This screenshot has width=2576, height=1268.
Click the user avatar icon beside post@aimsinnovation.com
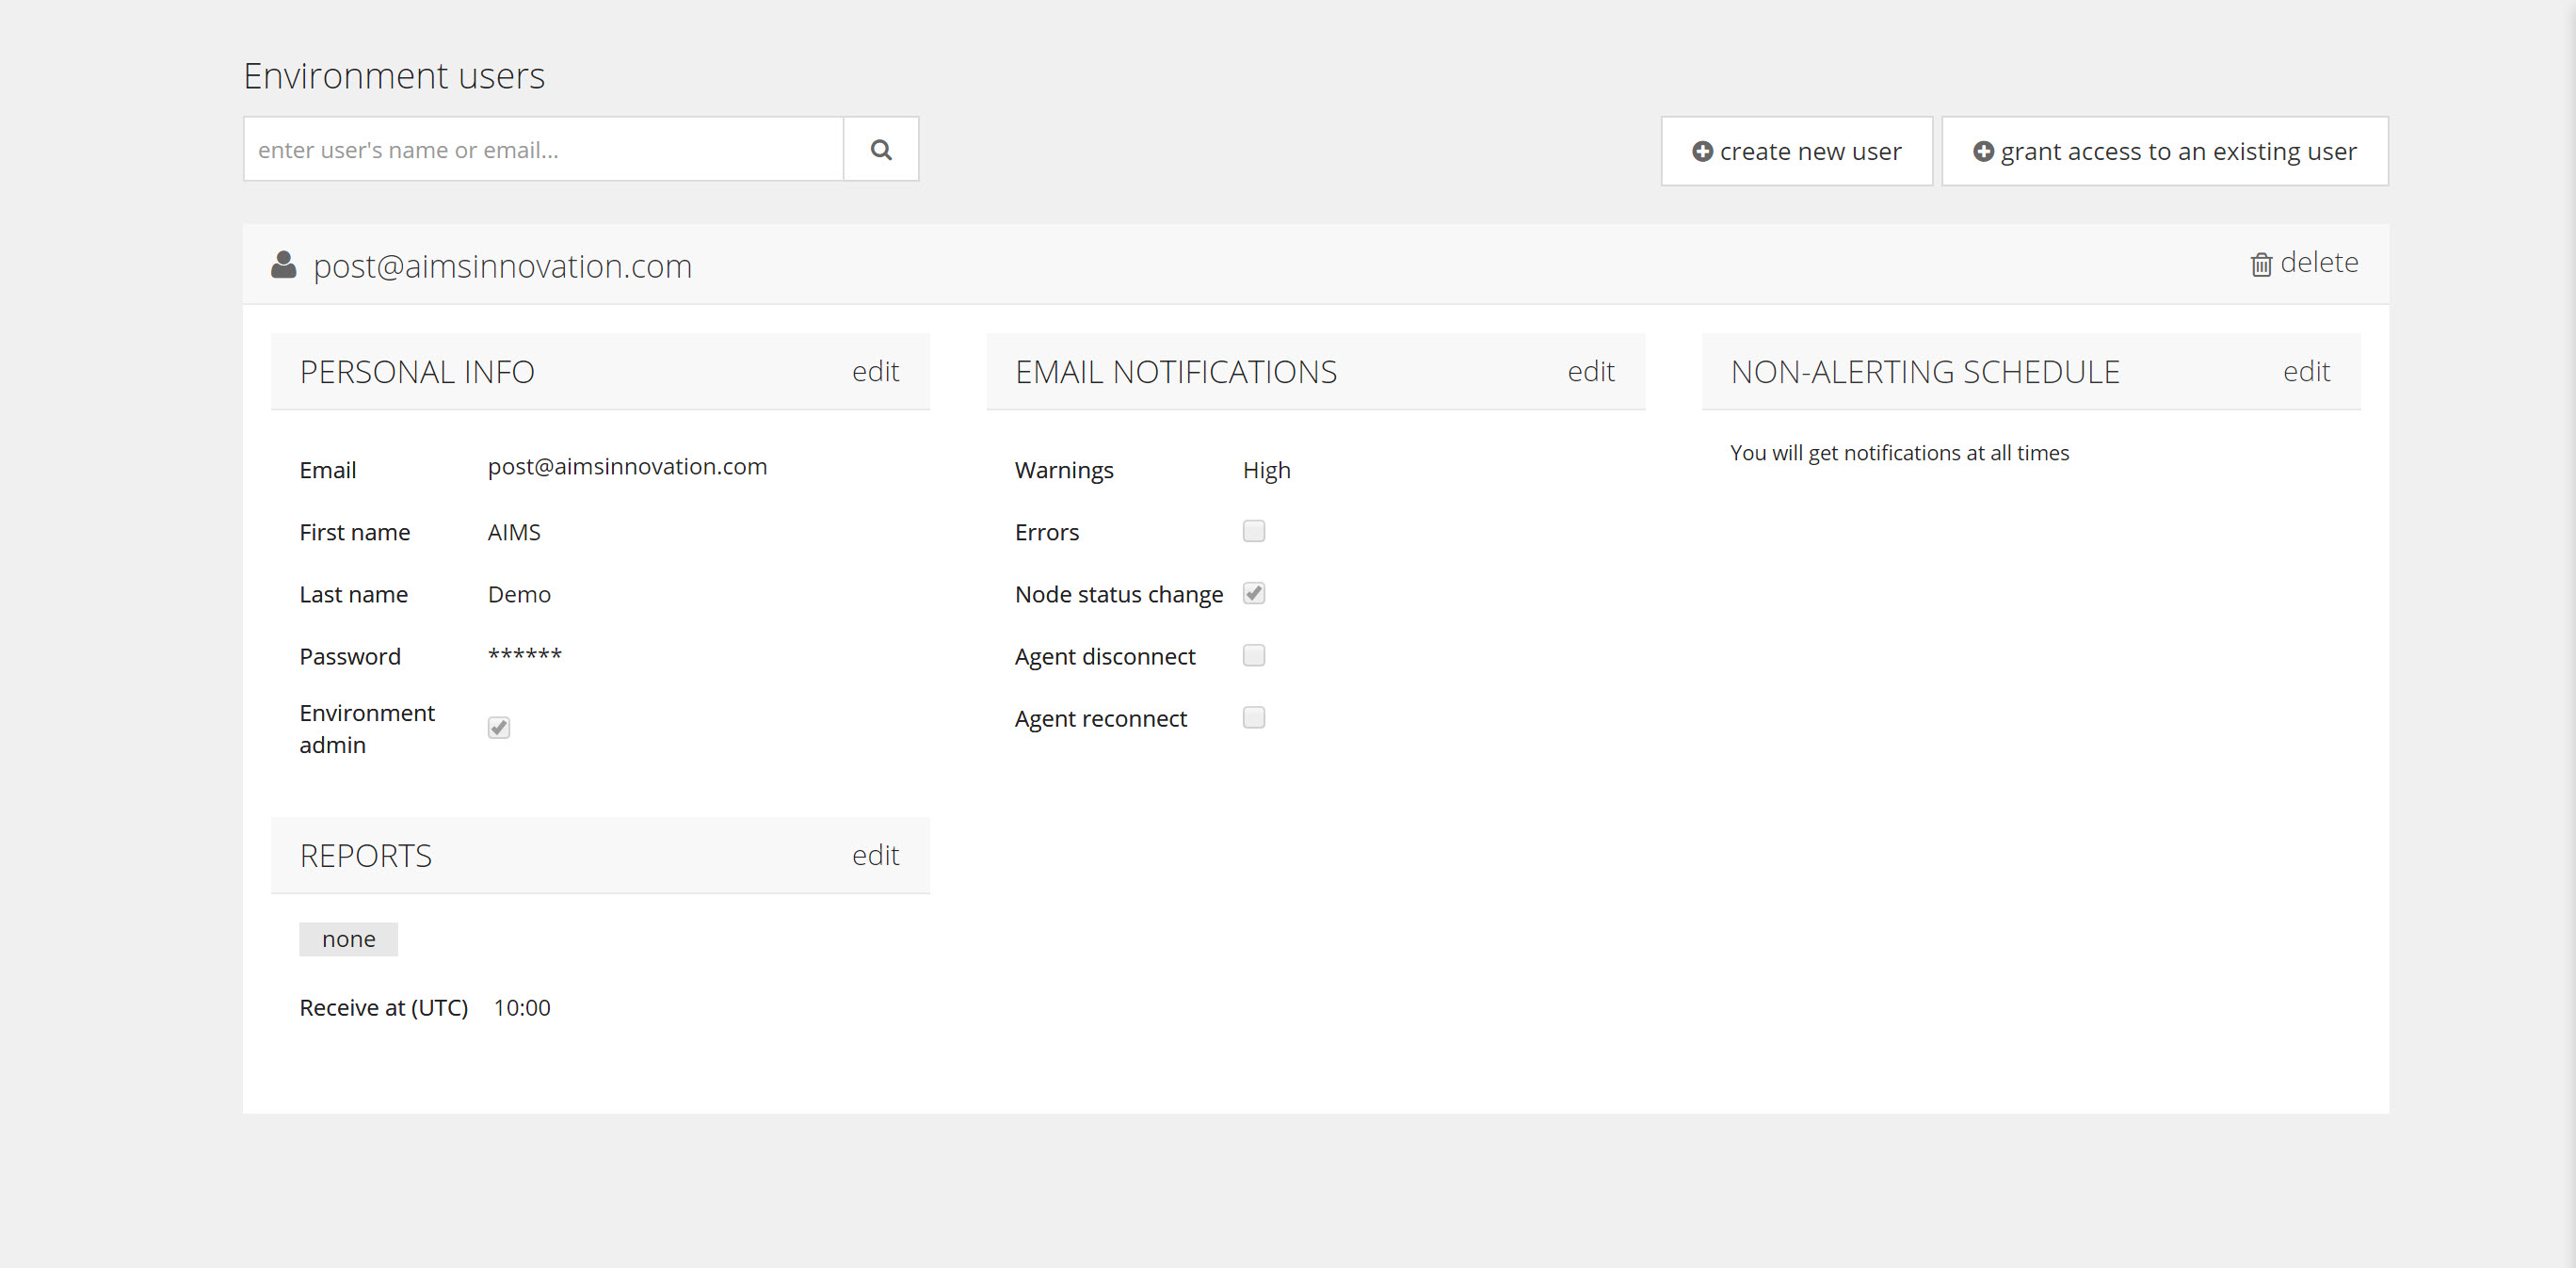point(284,265)
